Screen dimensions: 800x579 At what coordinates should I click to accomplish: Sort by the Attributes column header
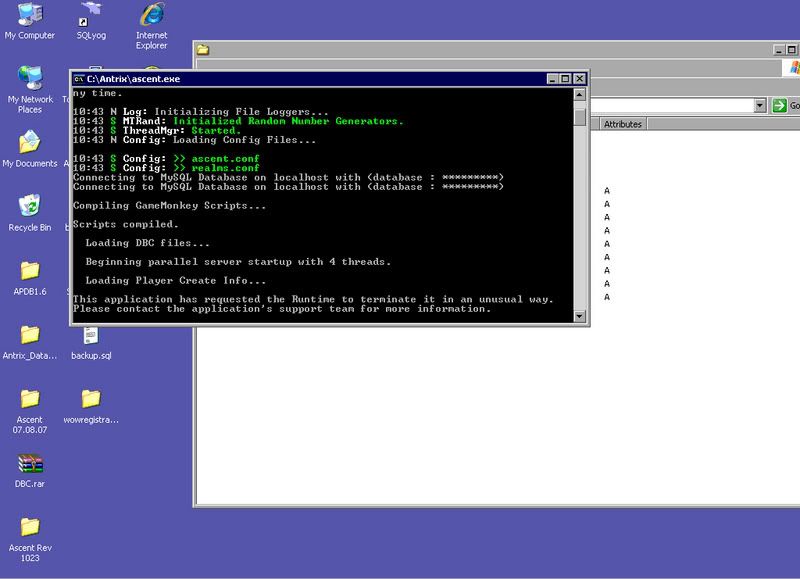[x=622, y=124]
